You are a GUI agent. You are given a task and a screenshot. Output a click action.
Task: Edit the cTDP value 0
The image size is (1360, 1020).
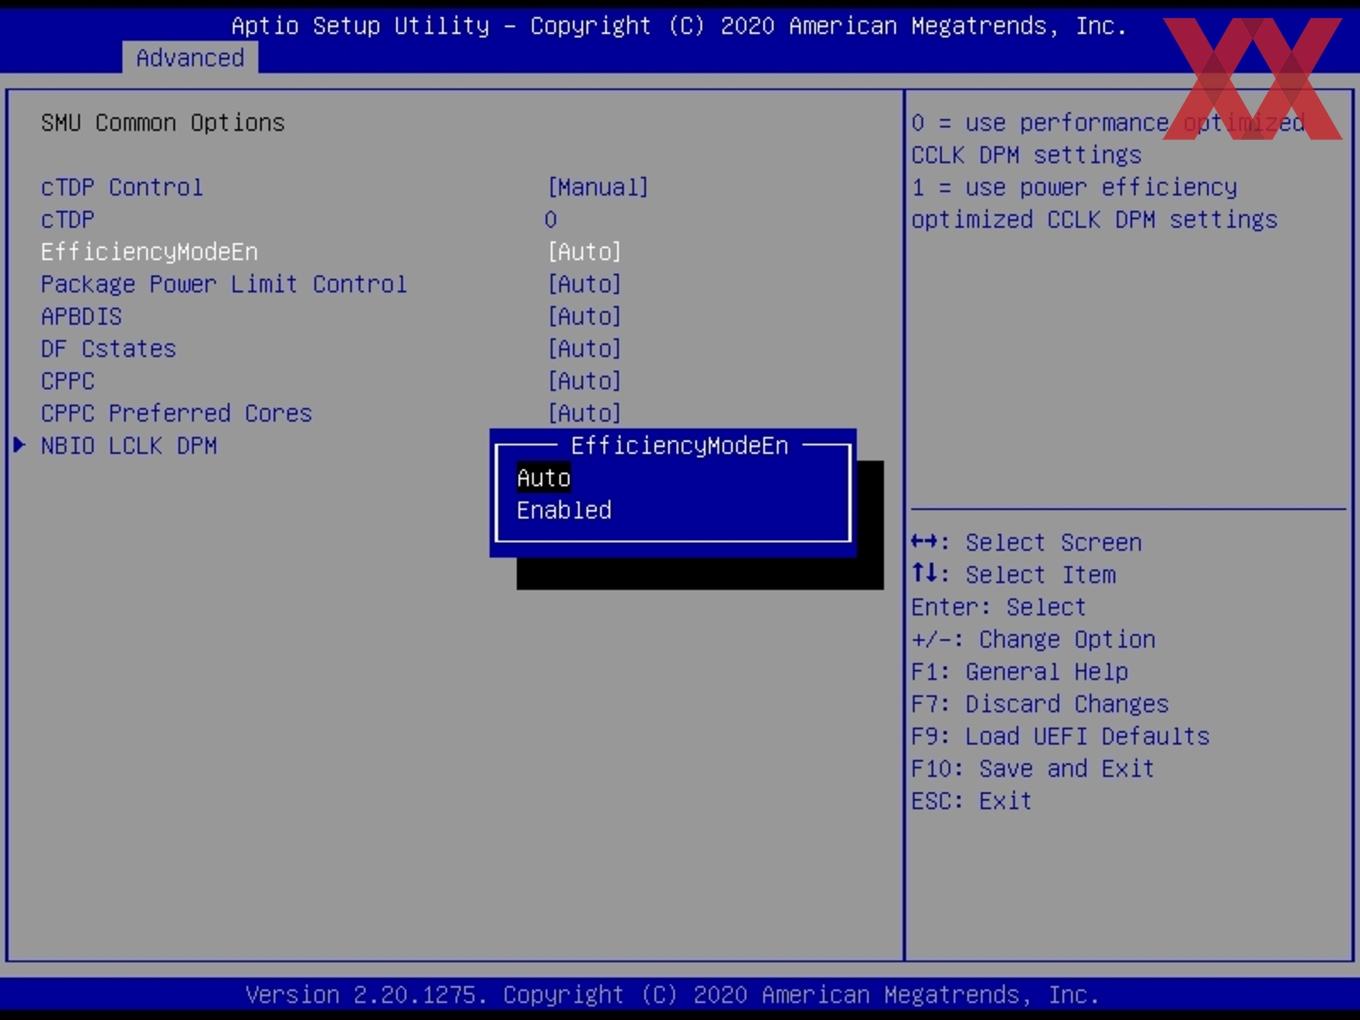click(x=551, y=220)
